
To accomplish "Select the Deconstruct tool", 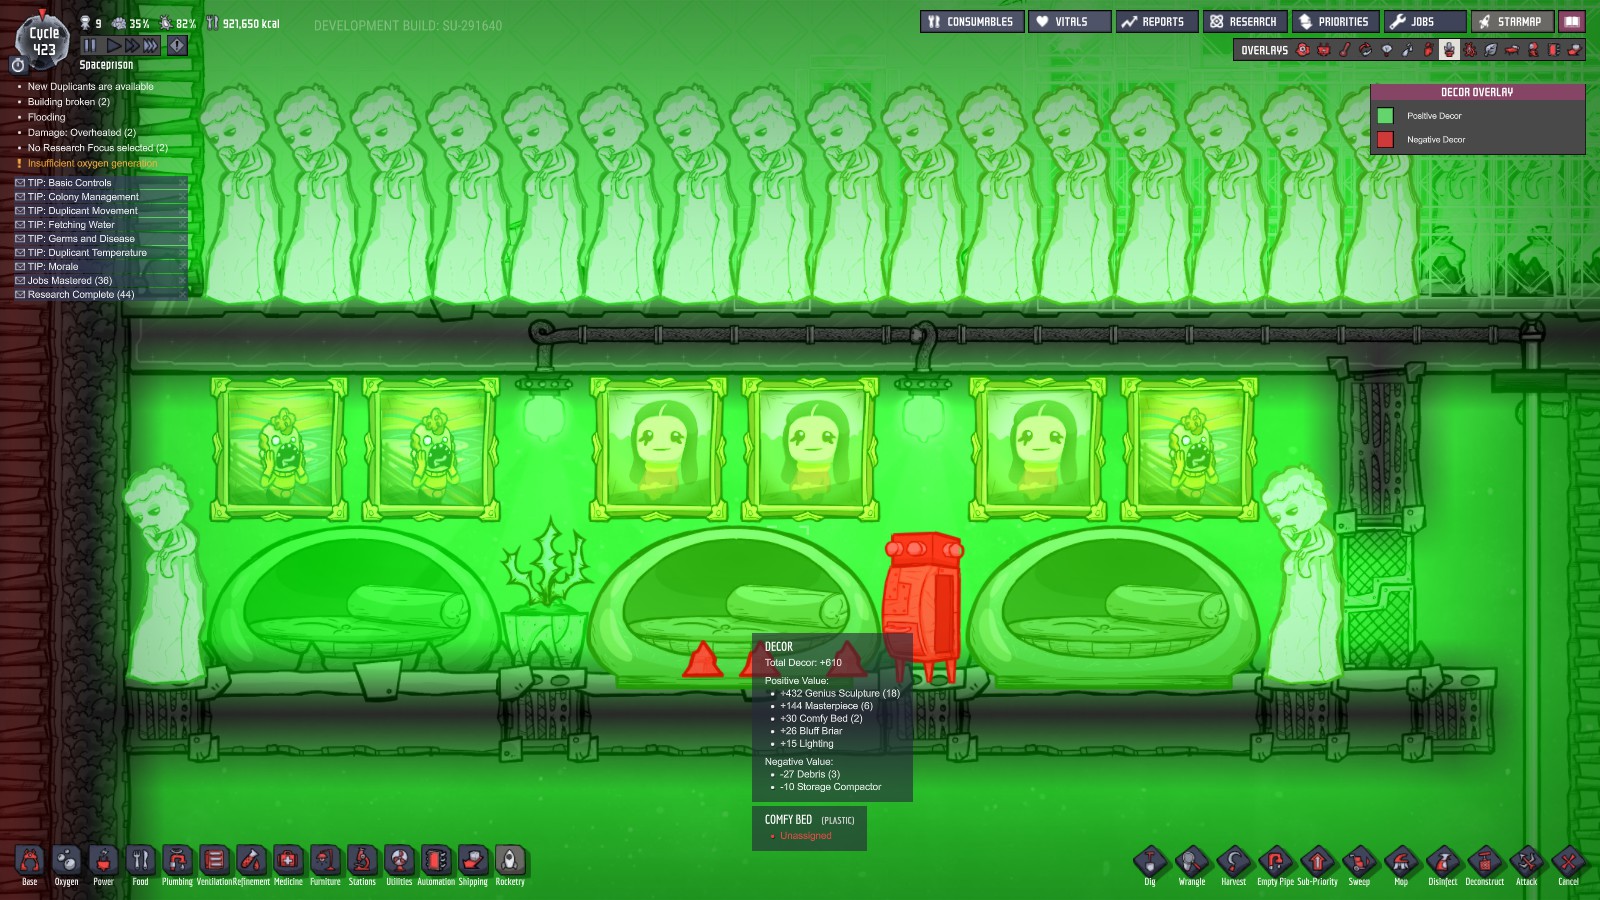I will [1485, 862].
